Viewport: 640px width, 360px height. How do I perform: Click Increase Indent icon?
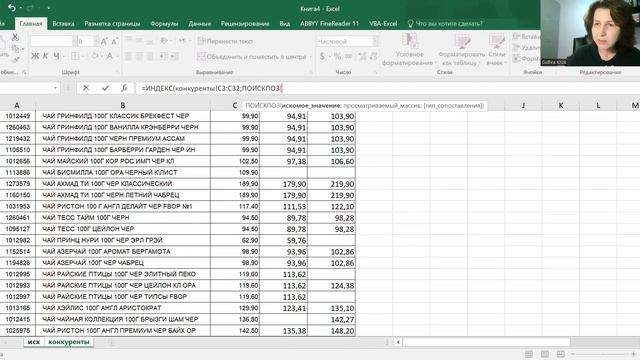[174, 56]
